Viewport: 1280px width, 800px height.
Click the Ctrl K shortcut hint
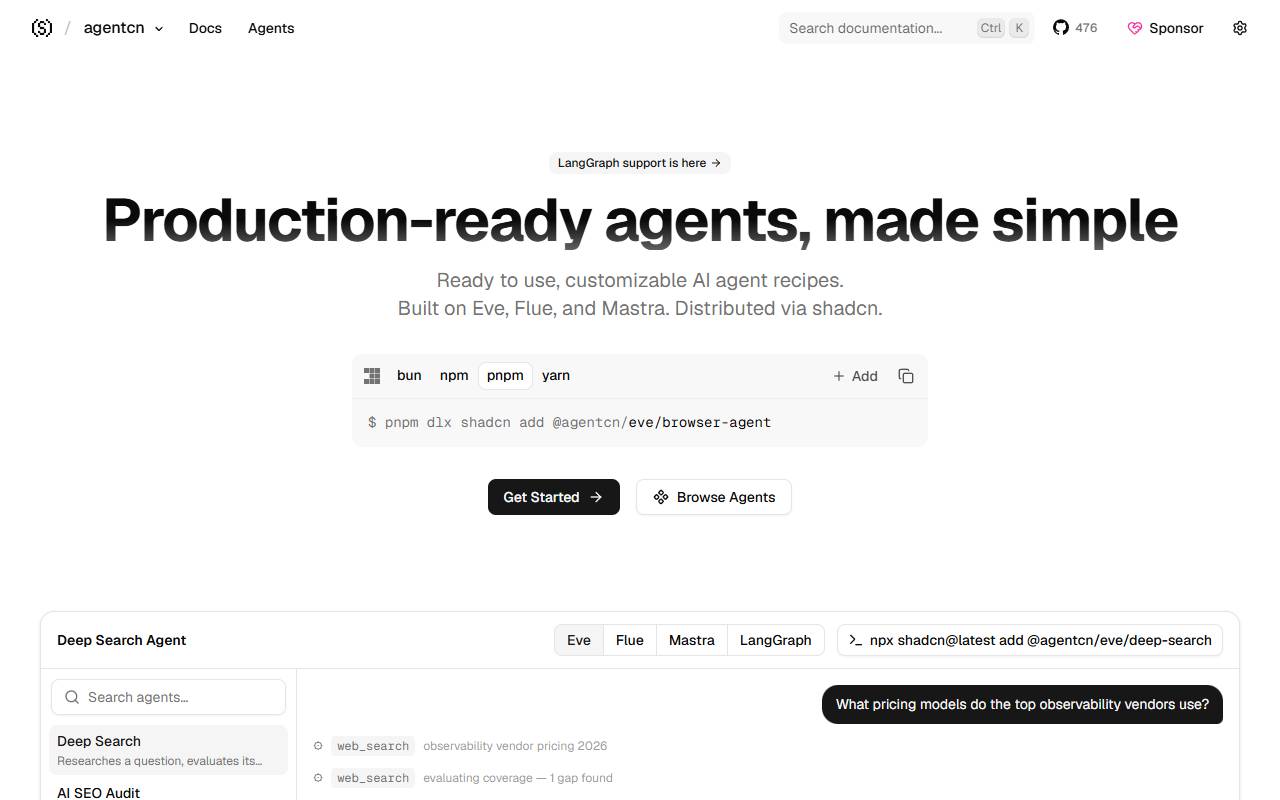coord(1004,28)
